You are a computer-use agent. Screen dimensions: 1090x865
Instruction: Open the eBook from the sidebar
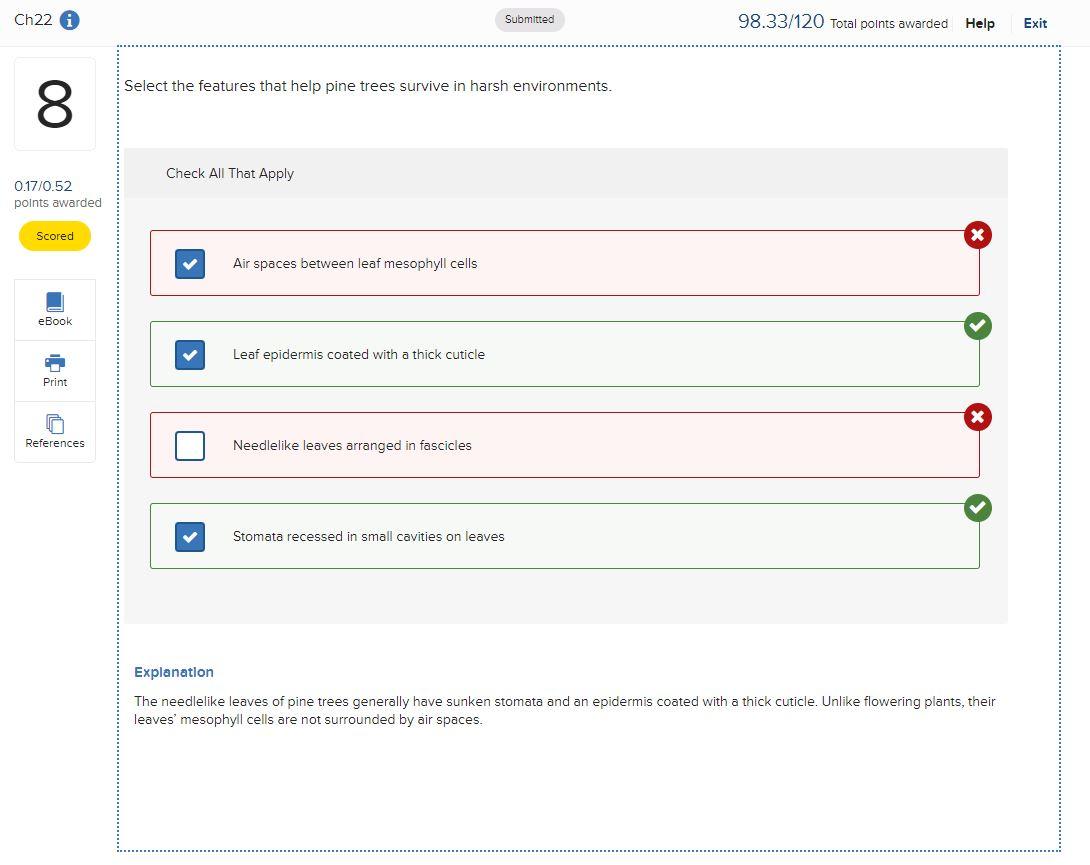point(54,308)
